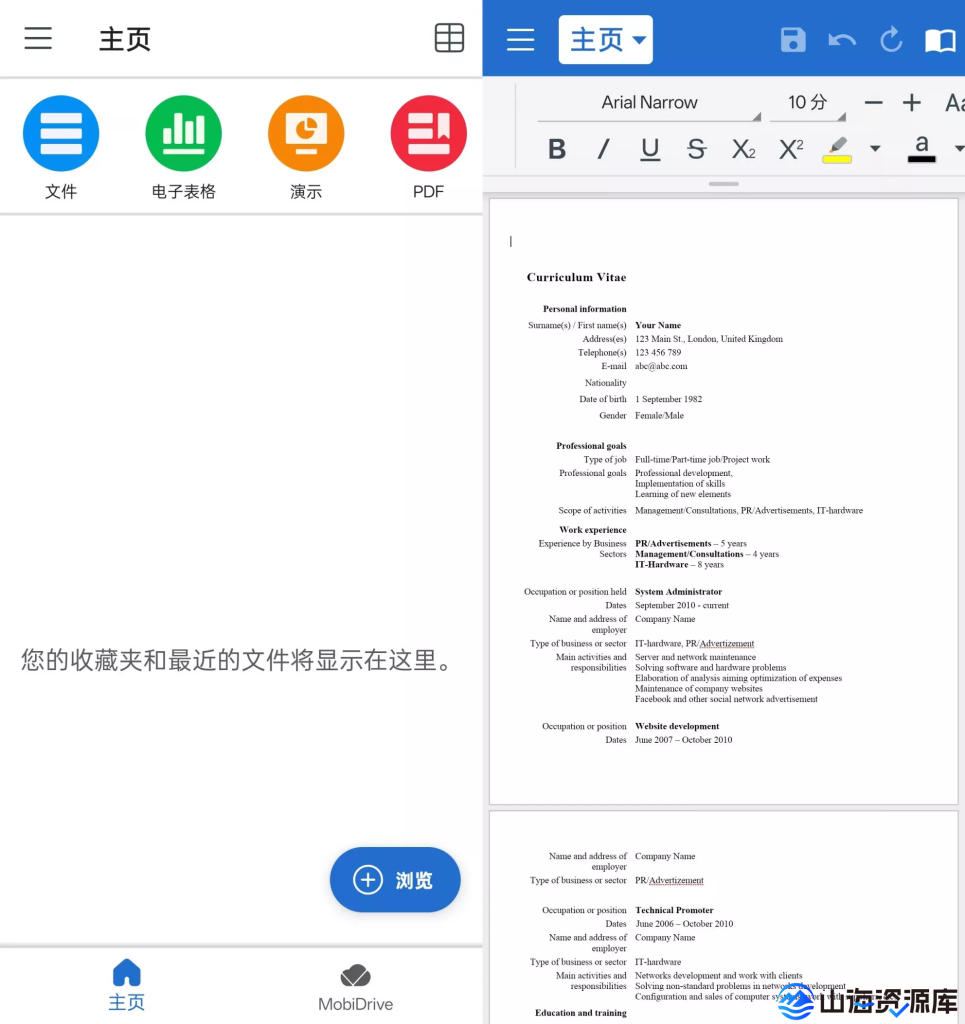Tap the 浏览 browse button

point(394,880)
